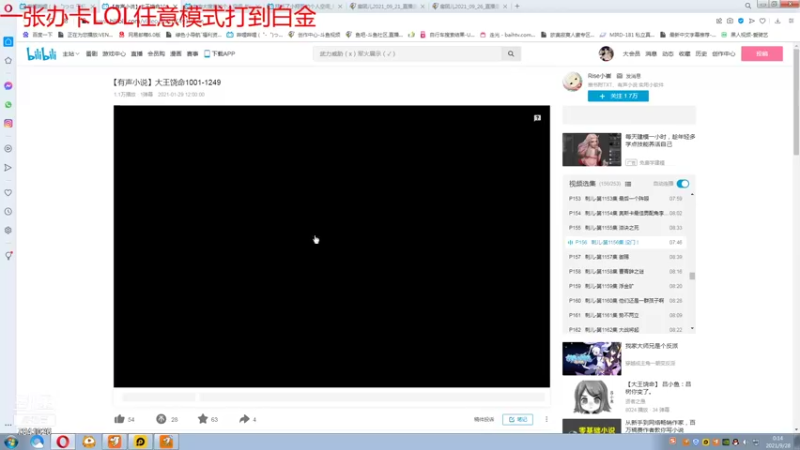The height and width of the screenshot is (450, 800).
Task: Click the black video player area
Action: click(332, 246)
